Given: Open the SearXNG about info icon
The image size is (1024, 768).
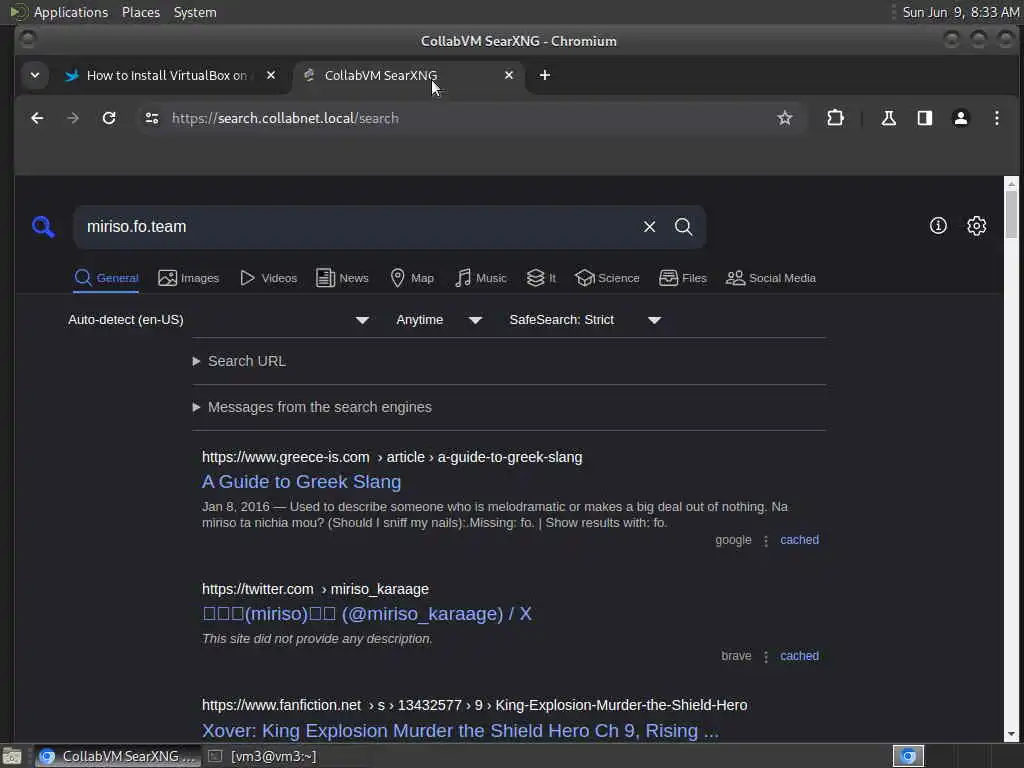Looking at the screenshot, I should 938,226.
